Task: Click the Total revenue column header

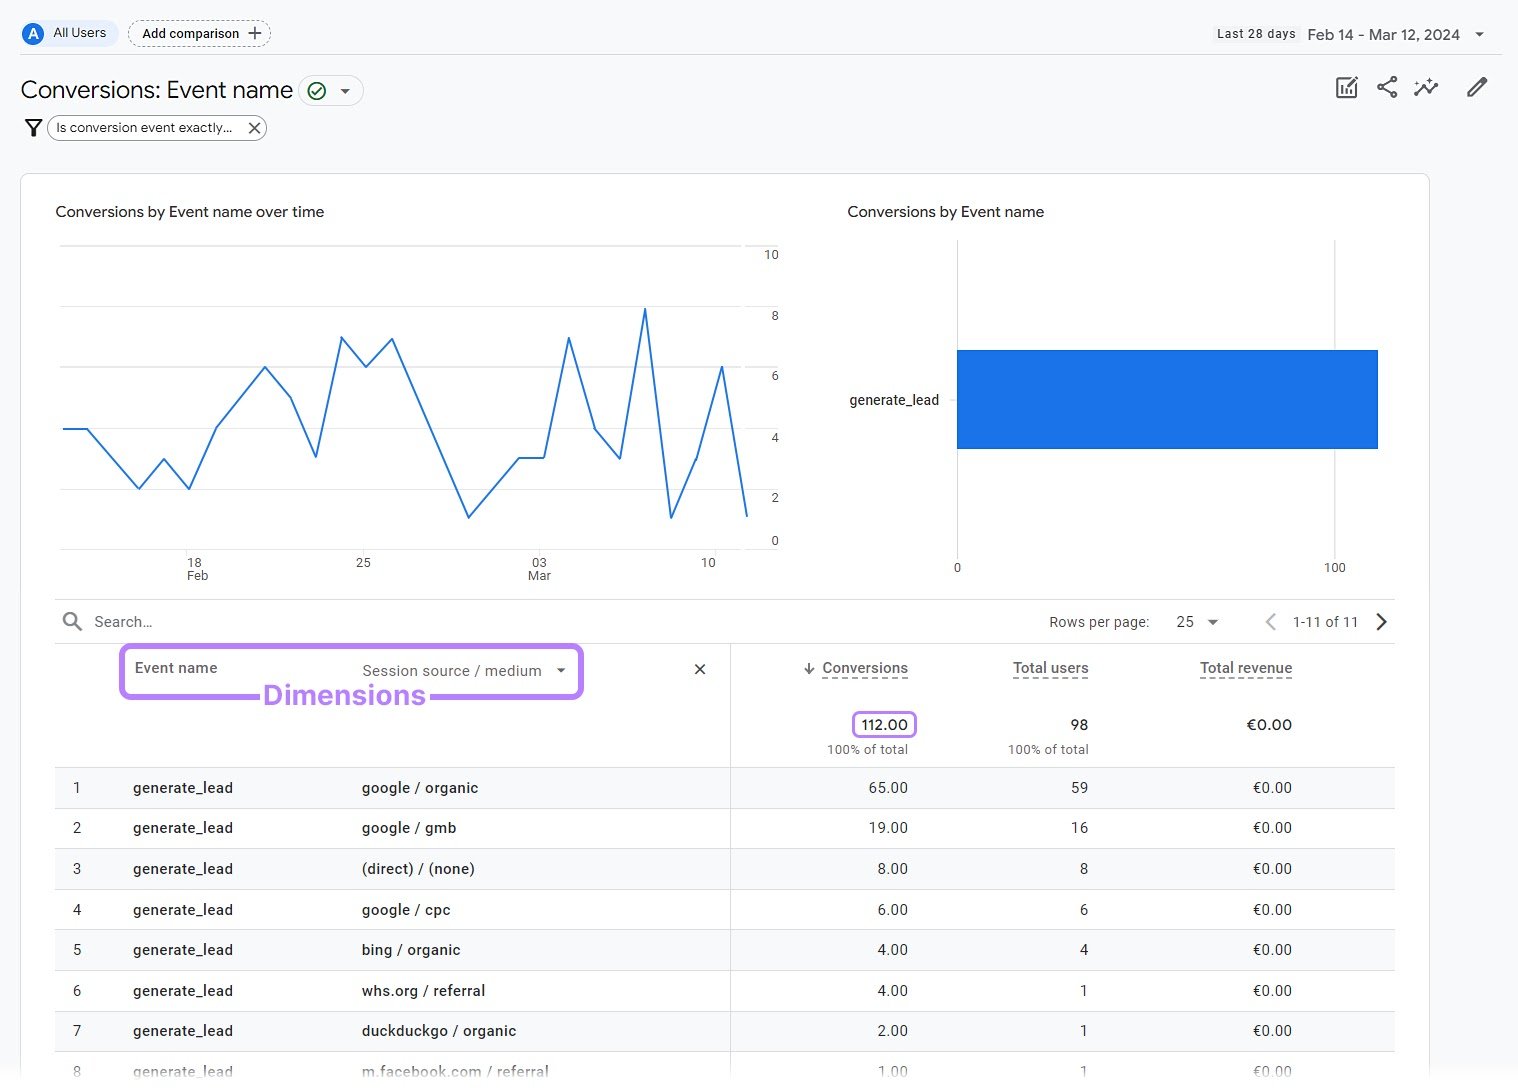Action: [x=1245, y=668]
